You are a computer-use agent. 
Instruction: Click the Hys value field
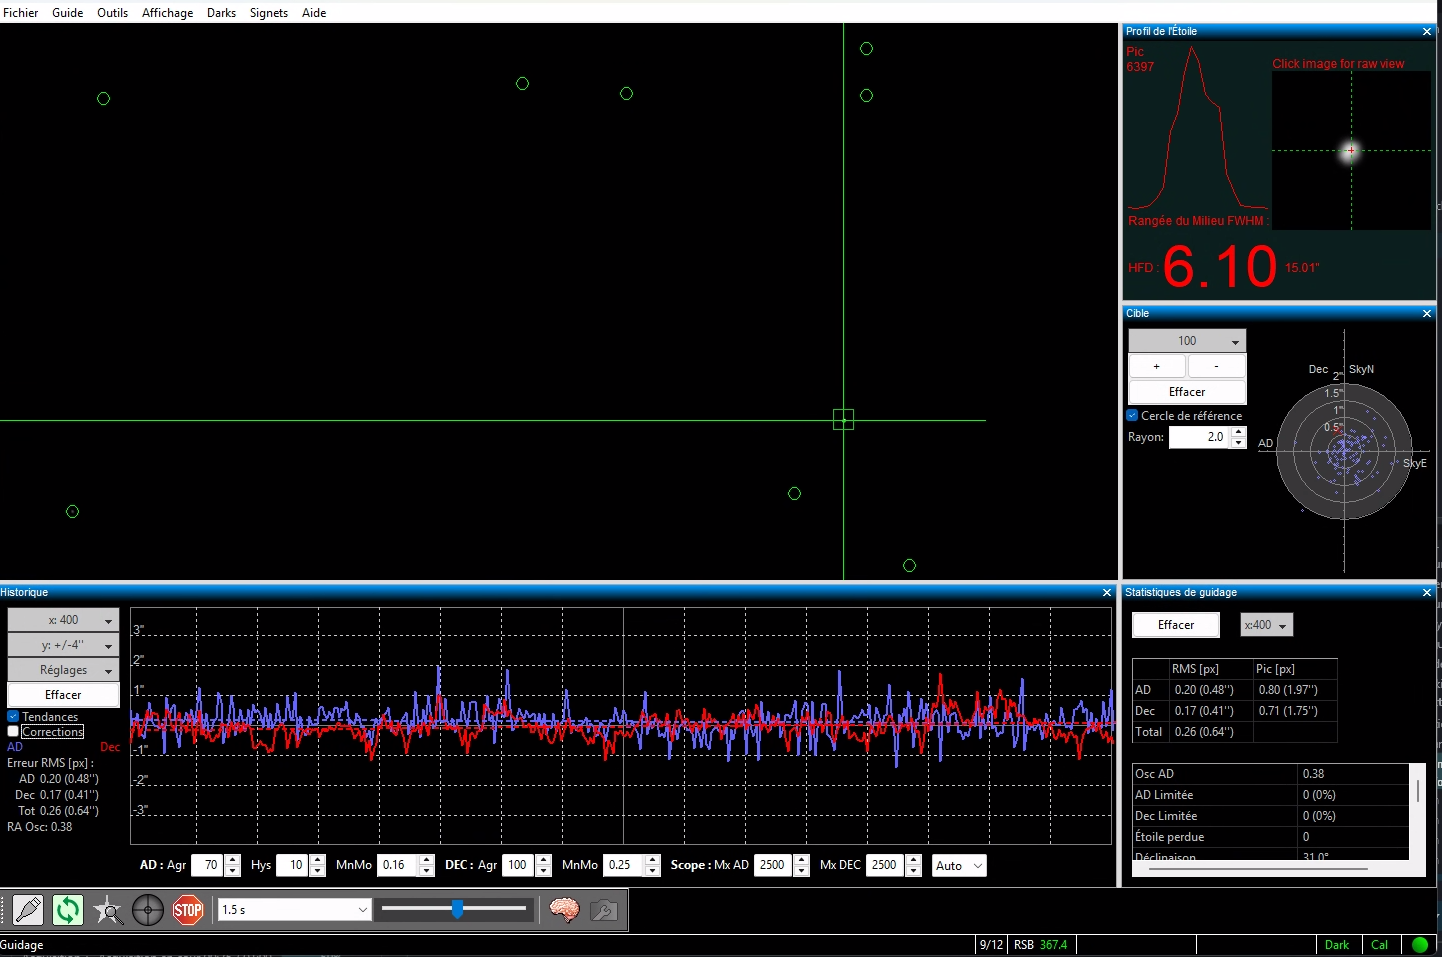pyautogui.click(x=293, y=865)
